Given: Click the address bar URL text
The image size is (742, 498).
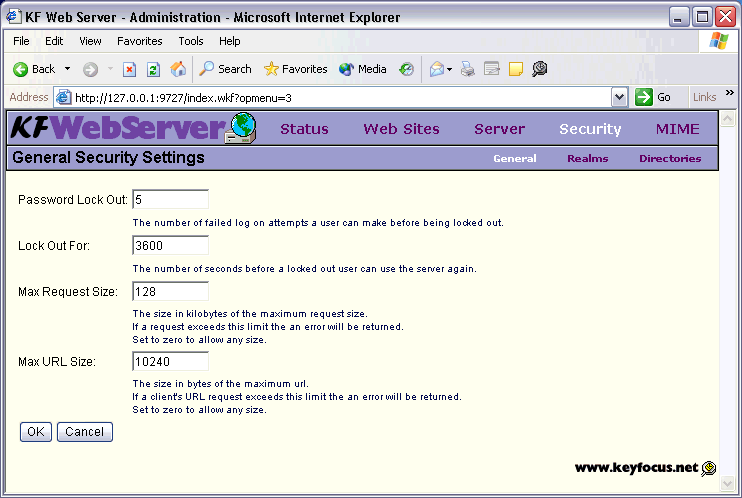Looking at the screenshot, I should click(183, 98).
